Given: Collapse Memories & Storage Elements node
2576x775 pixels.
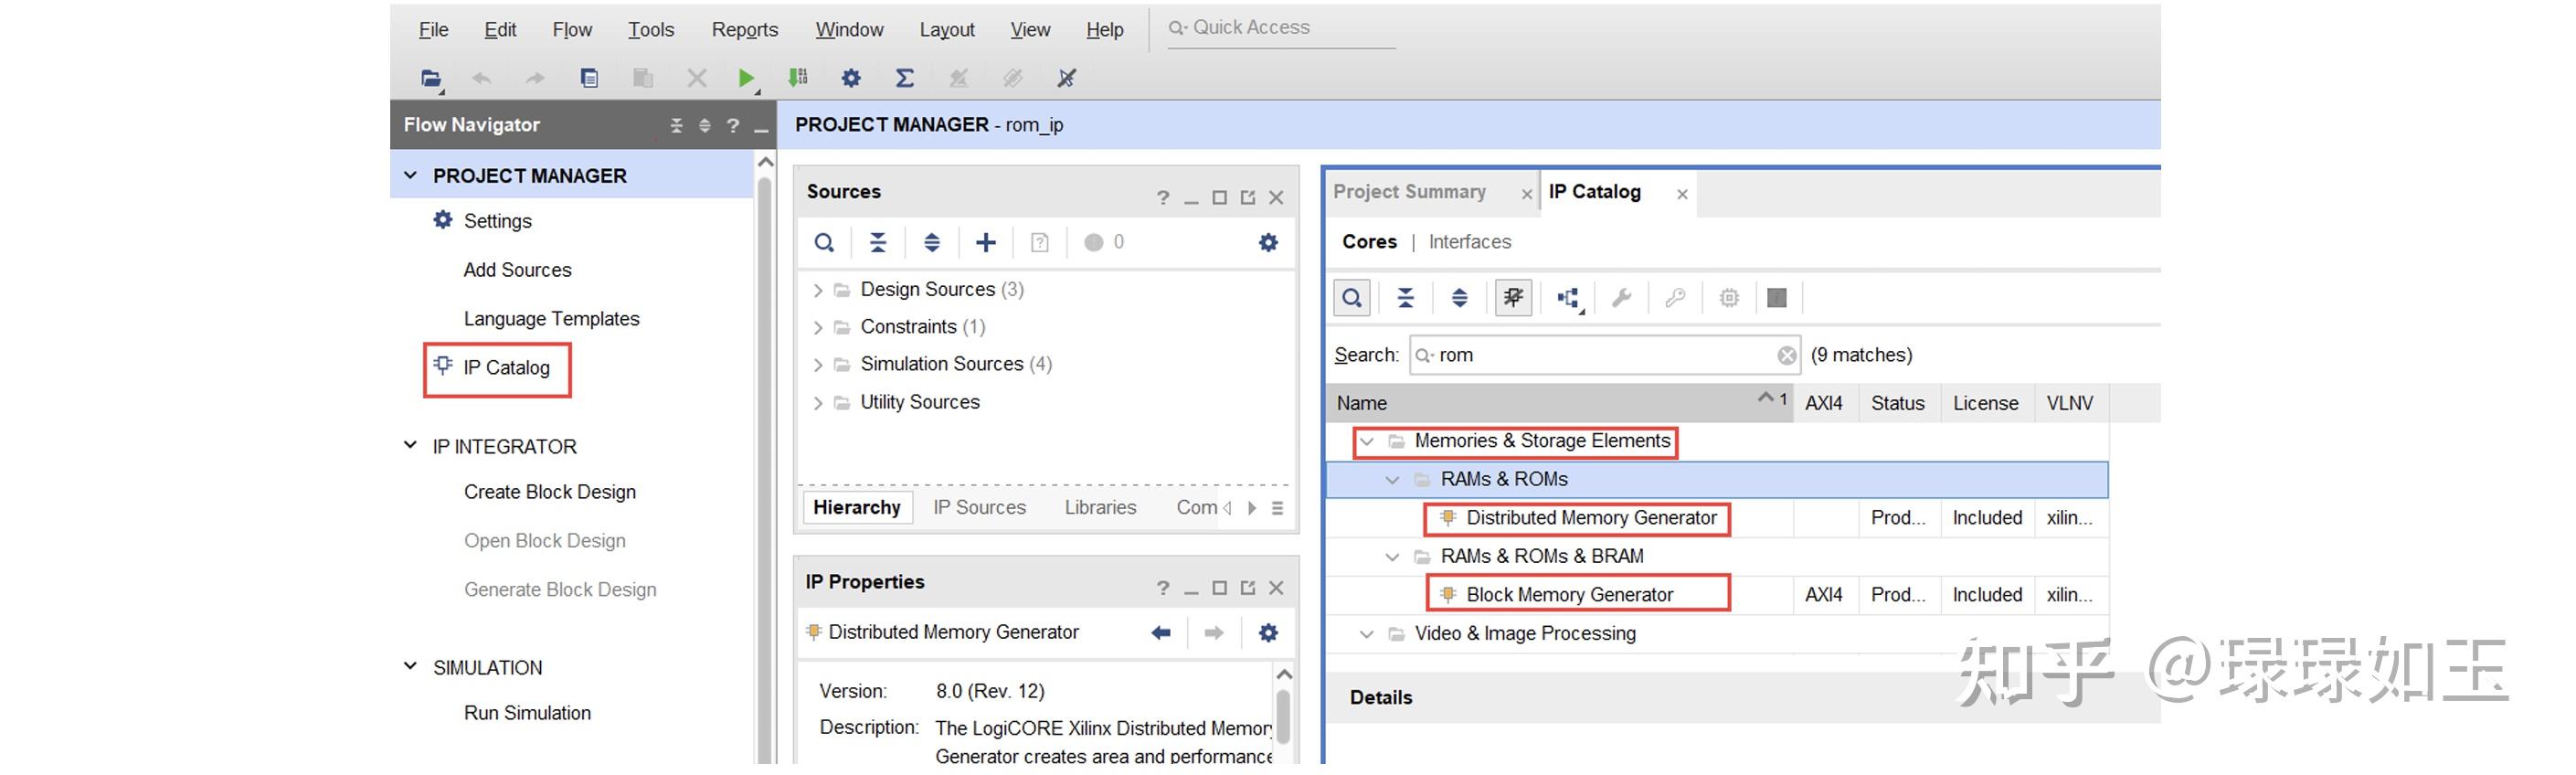Looking at the screenshot, I should click(x=1367, y=442).
